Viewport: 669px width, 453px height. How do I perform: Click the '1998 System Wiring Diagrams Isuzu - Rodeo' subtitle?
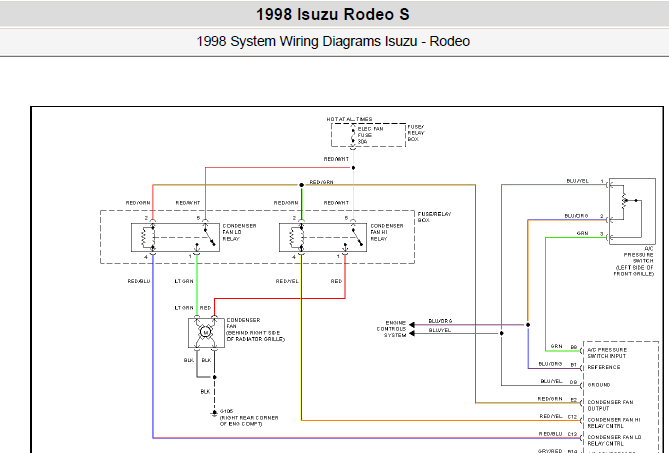(x=333, y=41)
